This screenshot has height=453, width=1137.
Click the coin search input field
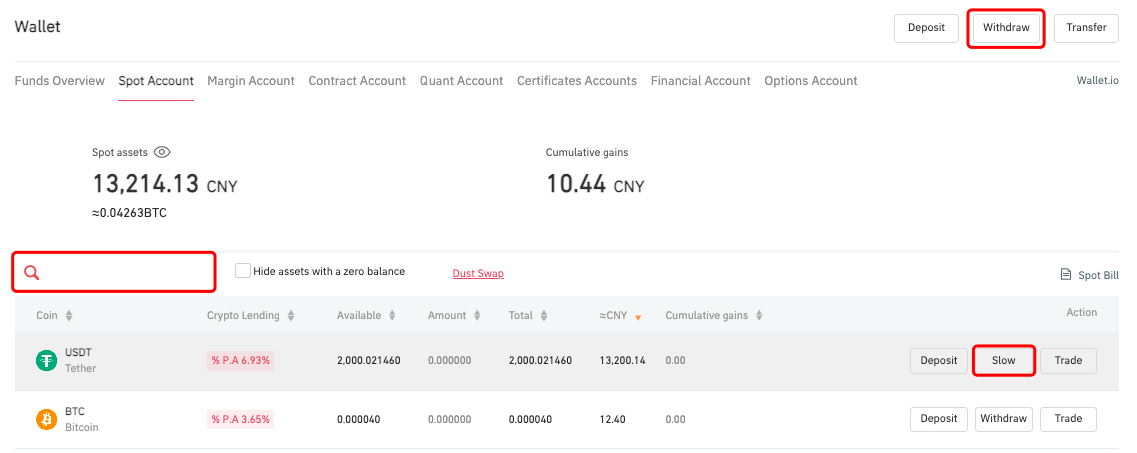click(x=125, y=273)
